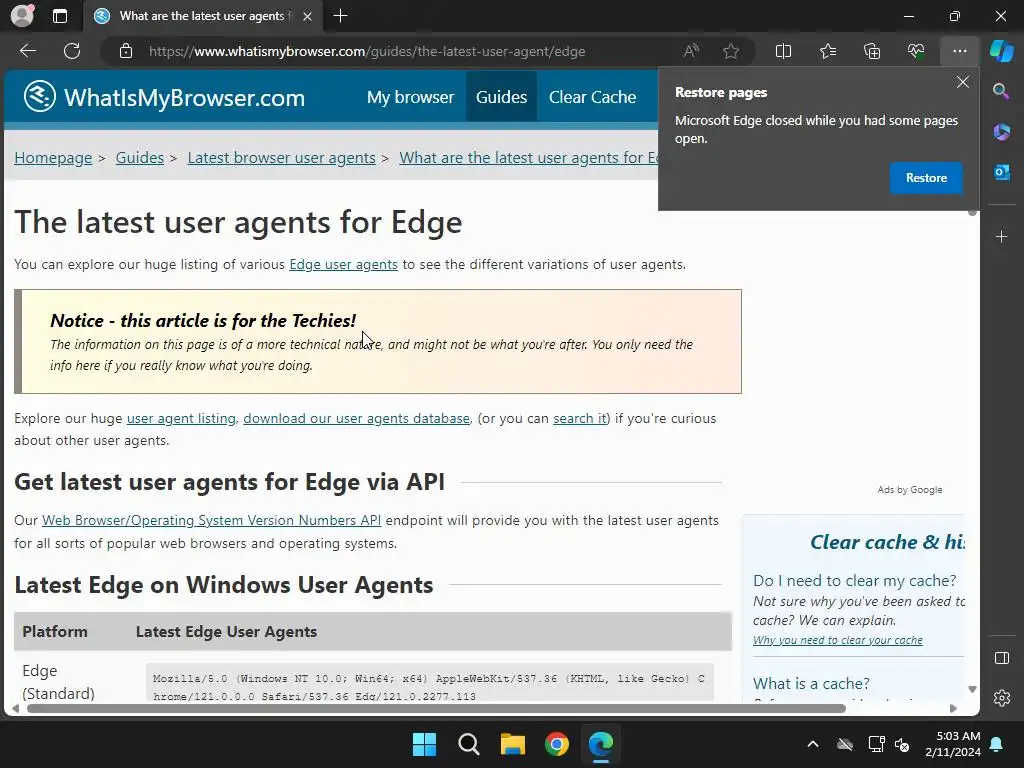Open the Windows Start menu
This screenshot has height=768, width=1024.
(424, 744)
